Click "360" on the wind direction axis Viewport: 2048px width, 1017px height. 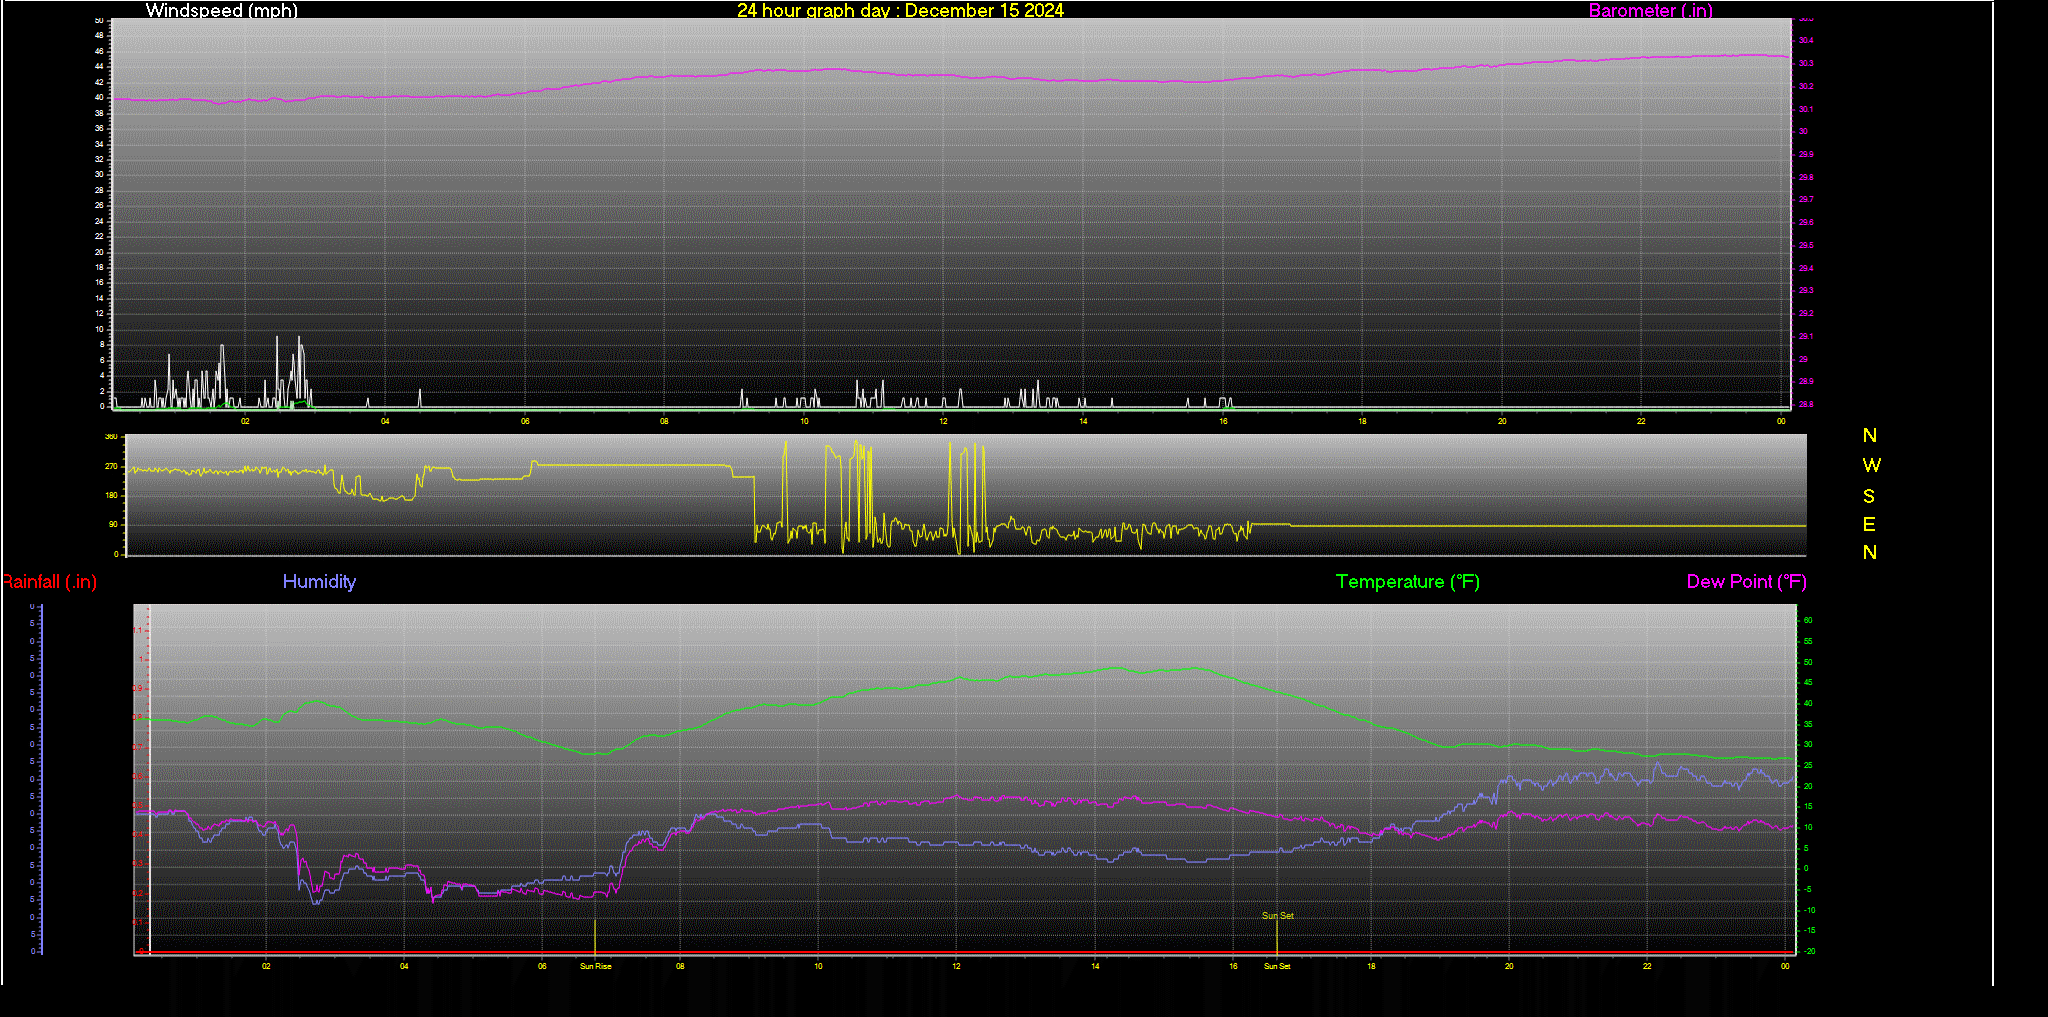[x=111, y=437]
